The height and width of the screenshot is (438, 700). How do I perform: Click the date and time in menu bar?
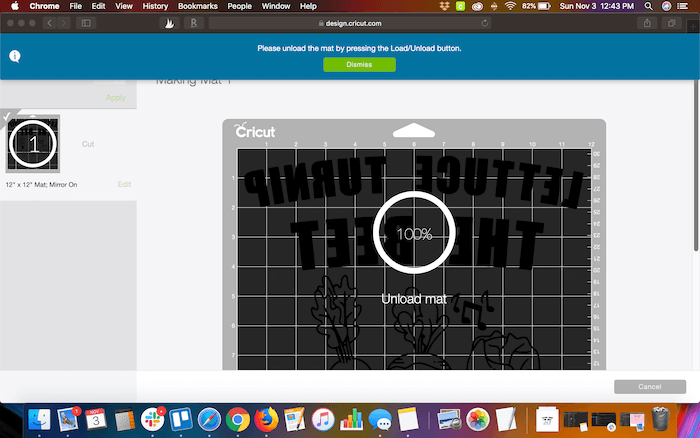click(596, 6)
